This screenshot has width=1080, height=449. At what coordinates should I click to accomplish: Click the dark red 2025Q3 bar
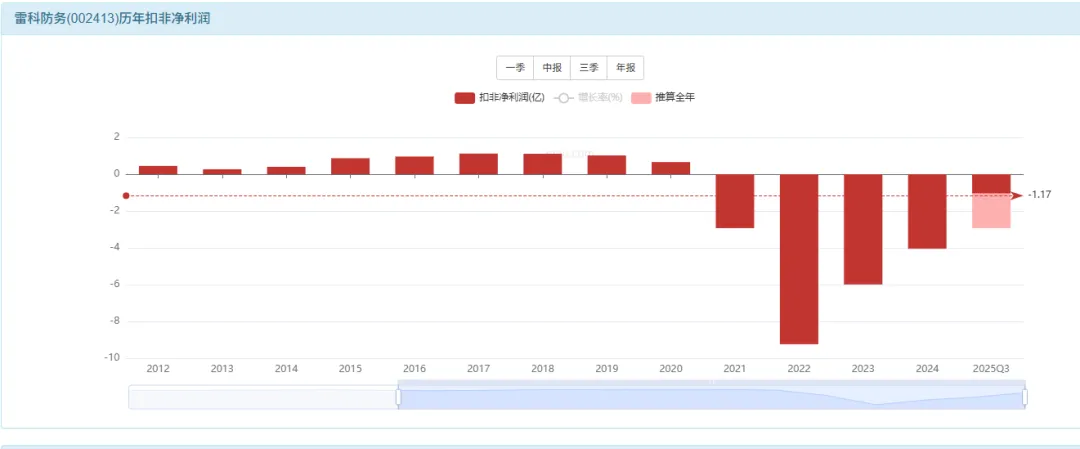[x=991, y=184]
